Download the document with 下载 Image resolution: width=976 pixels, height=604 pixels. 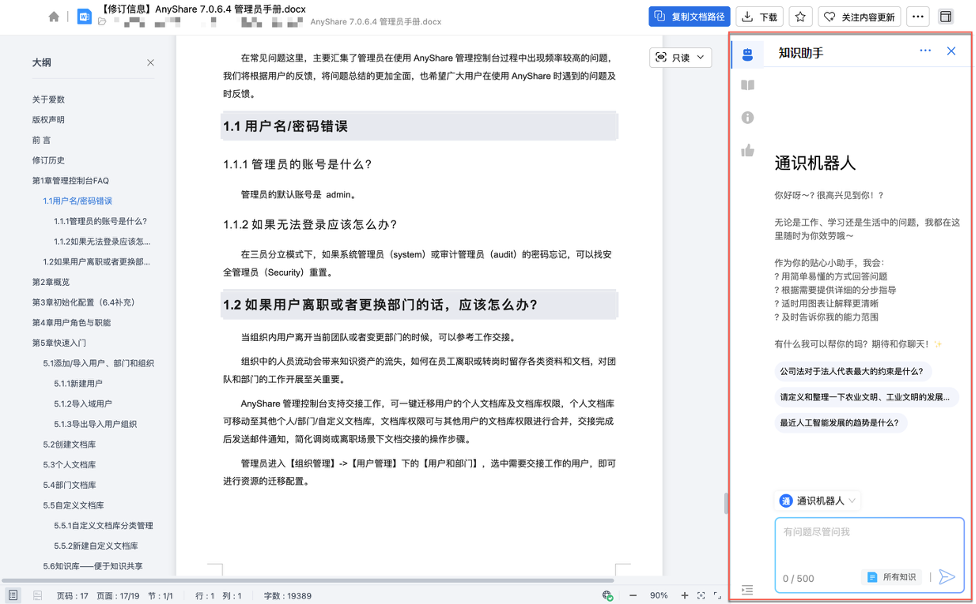coord(760,17)
